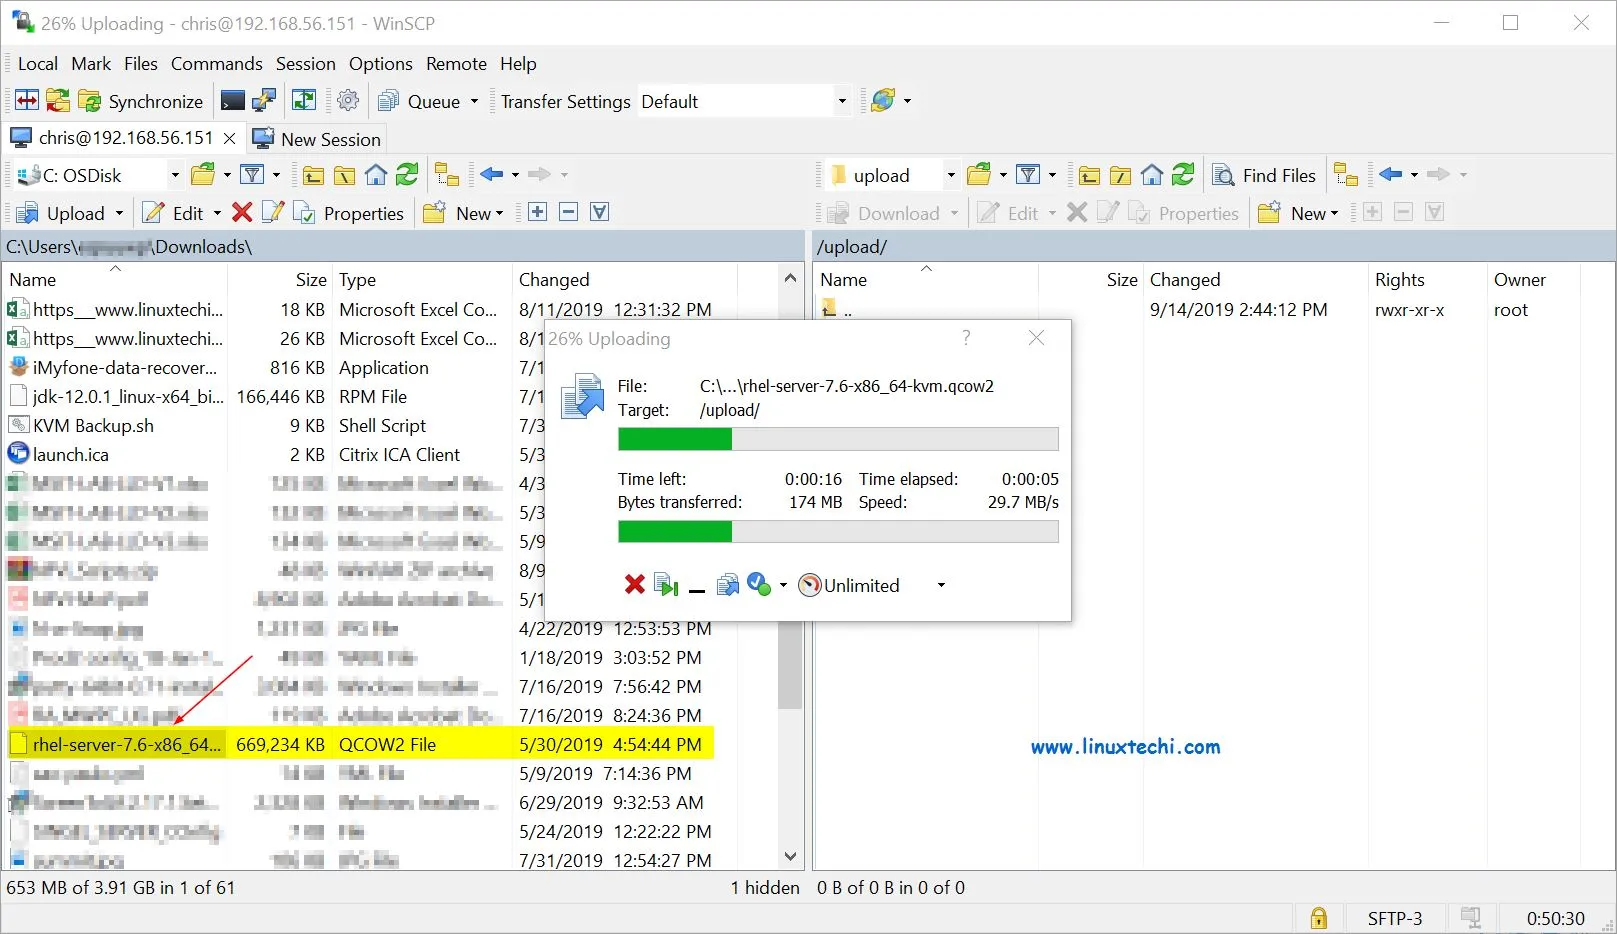Cancel the upload with the red X in the progress dialog
The image size is (1617, 934).
click(634, 585)
